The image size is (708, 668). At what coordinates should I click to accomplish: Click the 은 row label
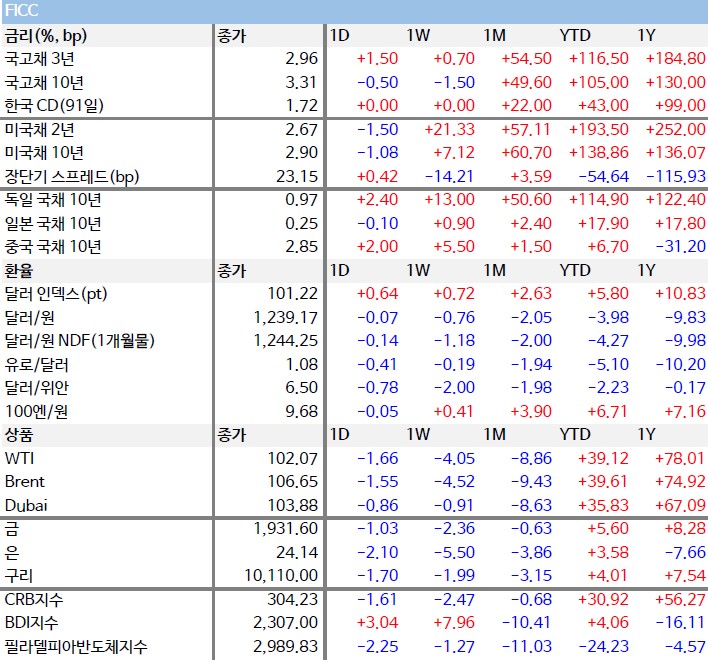coord(11,552)
